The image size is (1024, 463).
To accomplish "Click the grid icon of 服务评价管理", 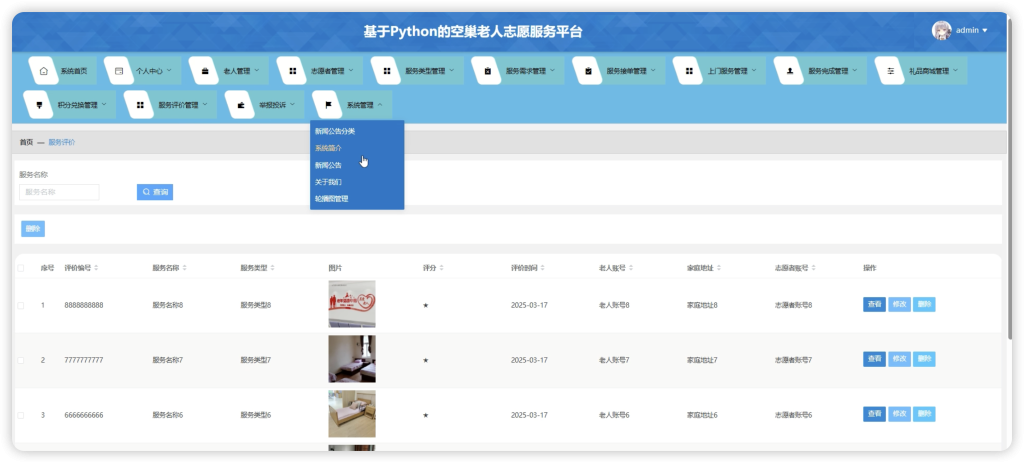I will click(x=140, y=104).
